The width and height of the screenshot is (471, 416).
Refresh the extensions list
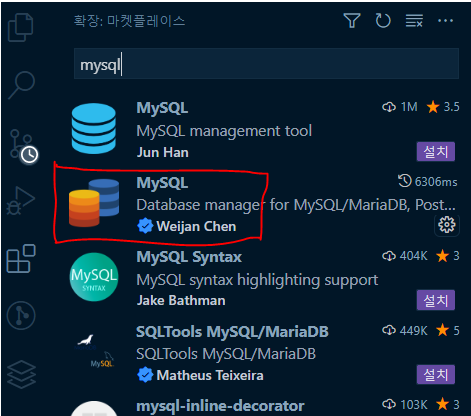pos(383,21)
